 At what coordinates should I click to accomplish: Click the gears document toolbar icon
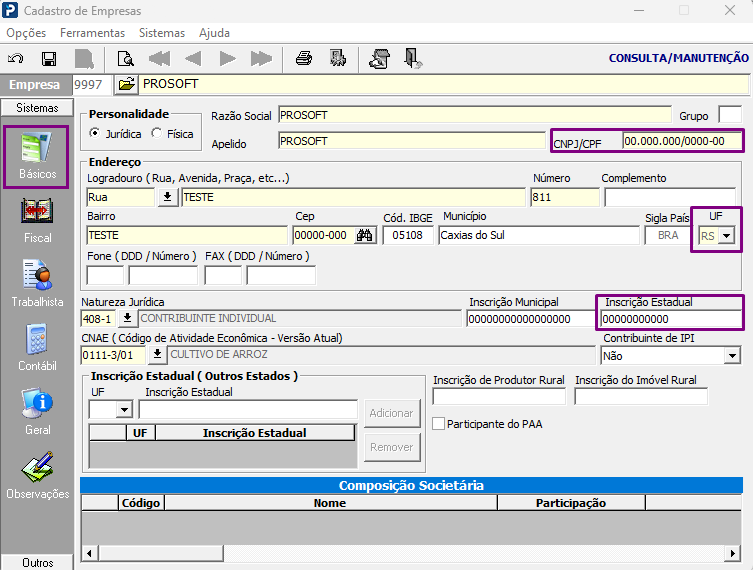point(338,59)
